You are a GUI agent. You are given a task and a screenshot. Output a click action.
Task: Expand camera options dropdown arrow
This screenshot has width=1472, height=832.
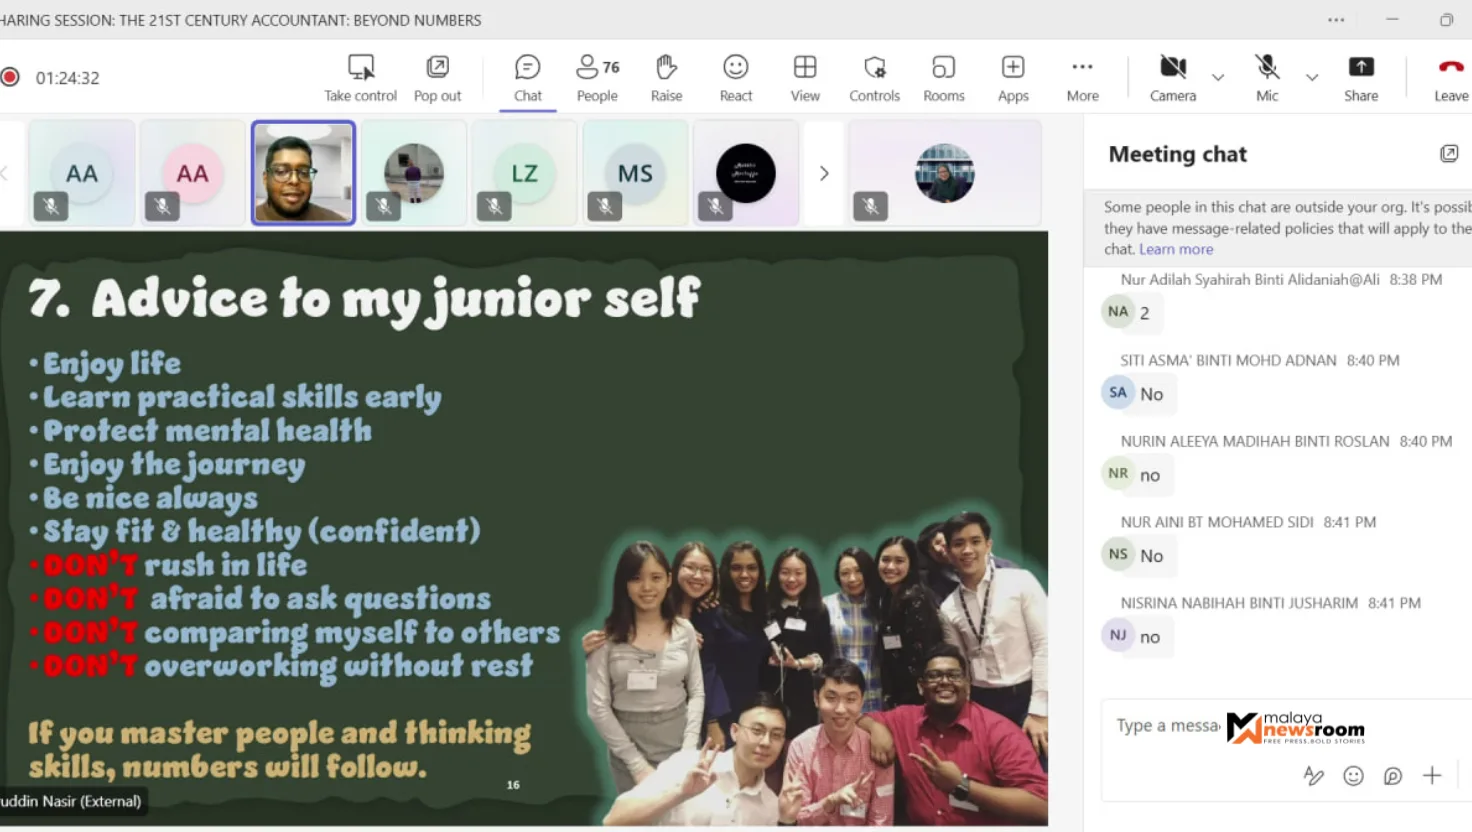(x=1218, y=77)
